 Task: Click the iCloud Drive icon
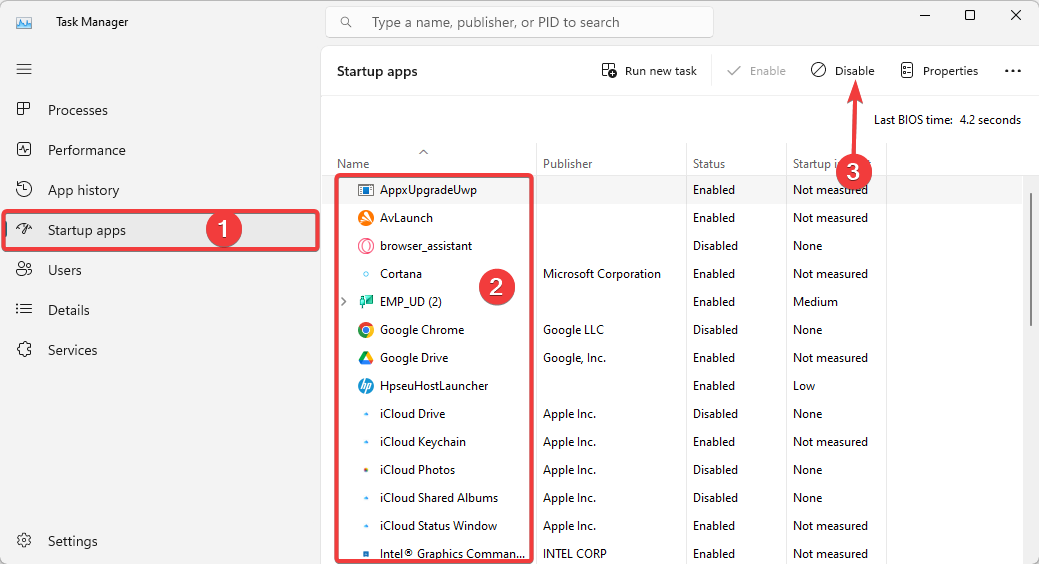(366, 414)
